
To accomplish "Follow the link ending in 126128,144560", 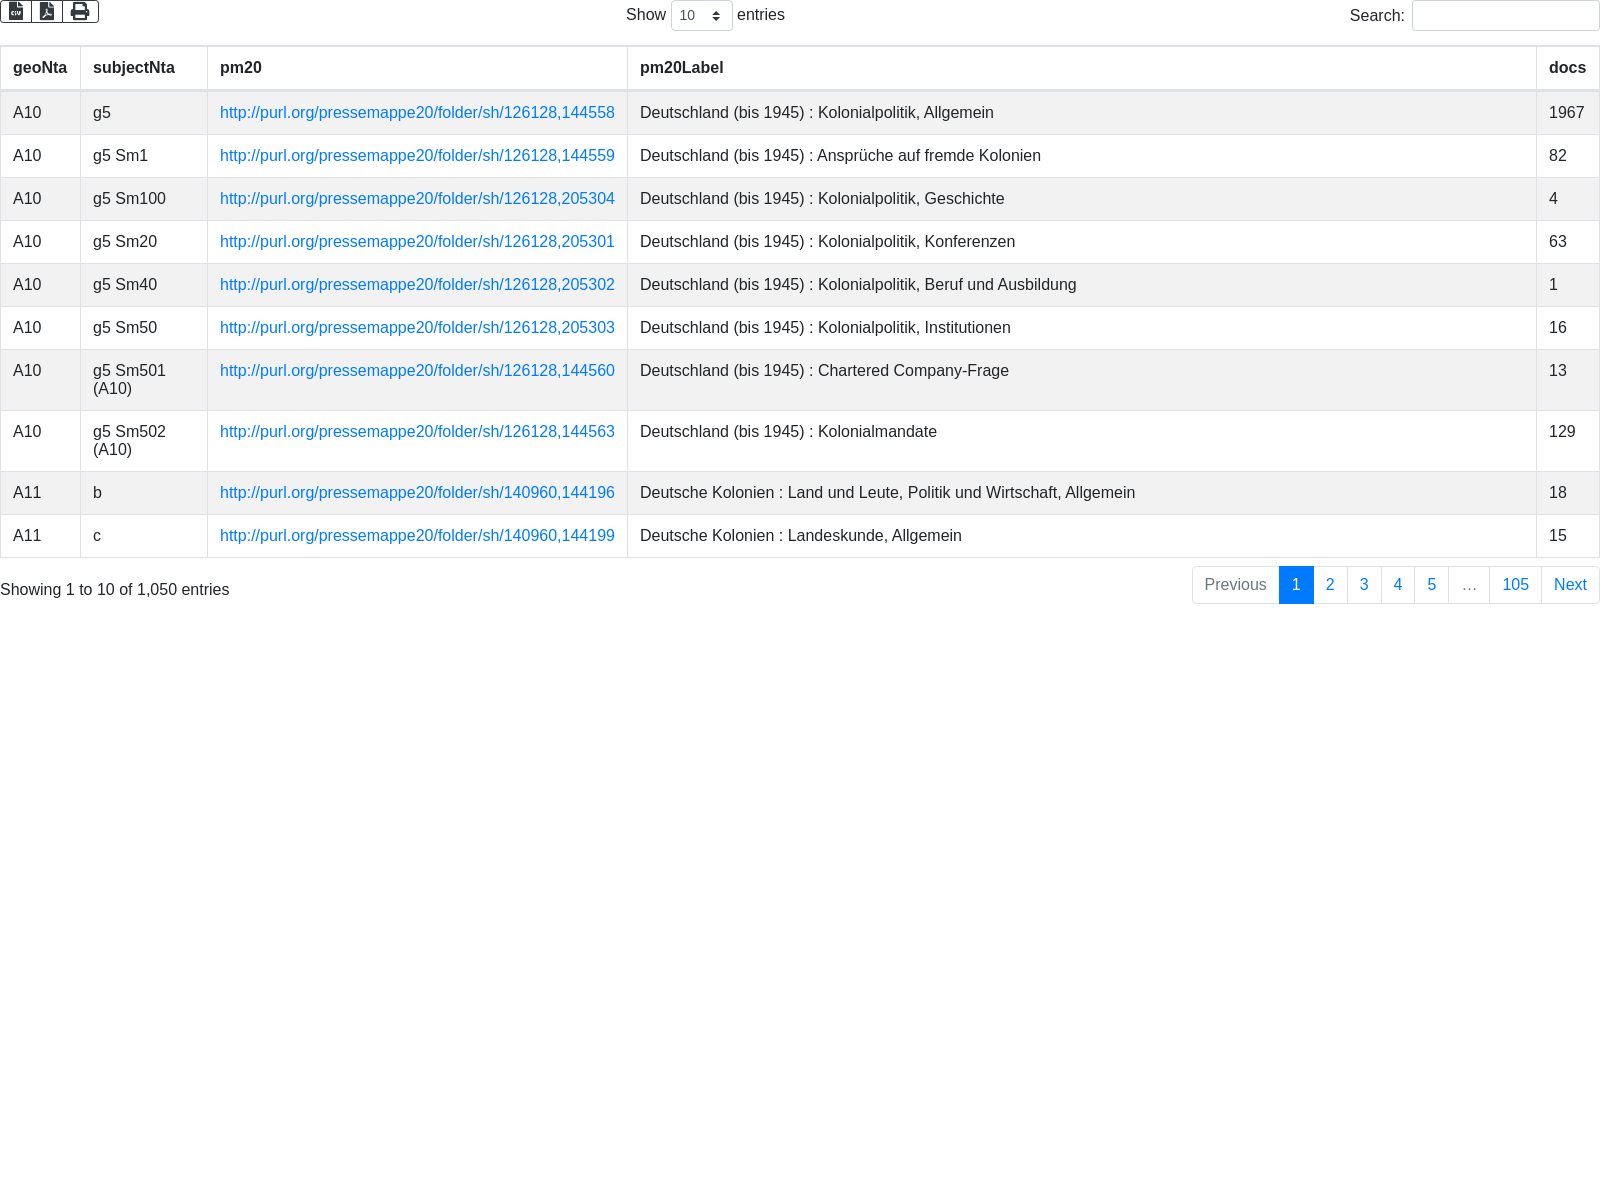I will [x=417, y=371].
